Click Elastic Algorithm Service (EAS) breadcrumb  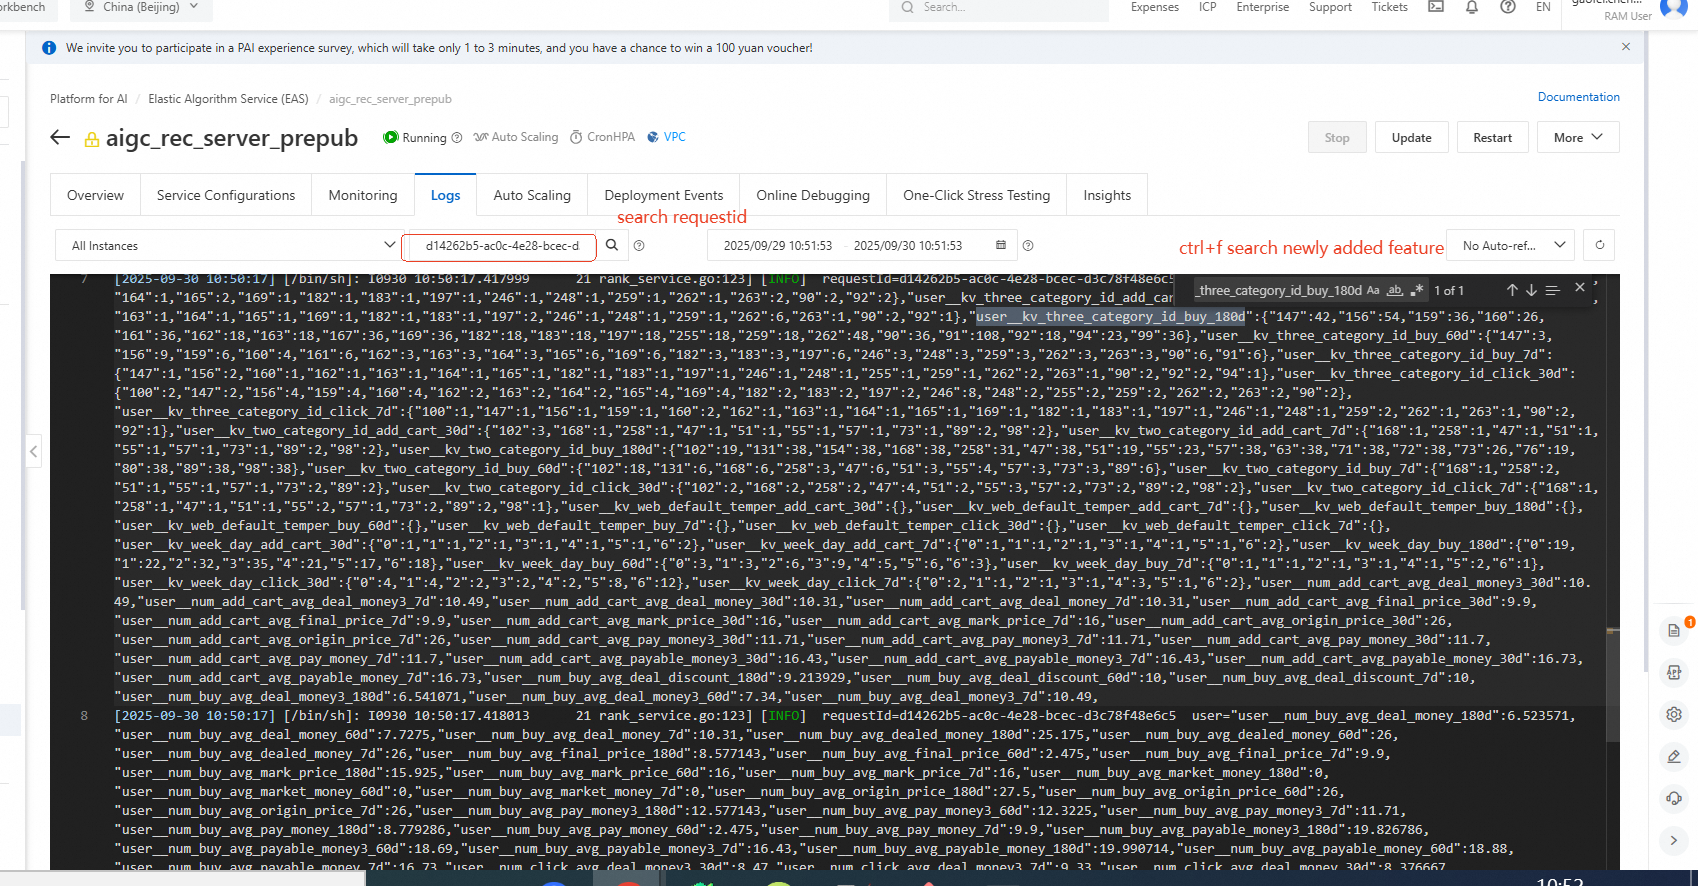pos(228,99)
